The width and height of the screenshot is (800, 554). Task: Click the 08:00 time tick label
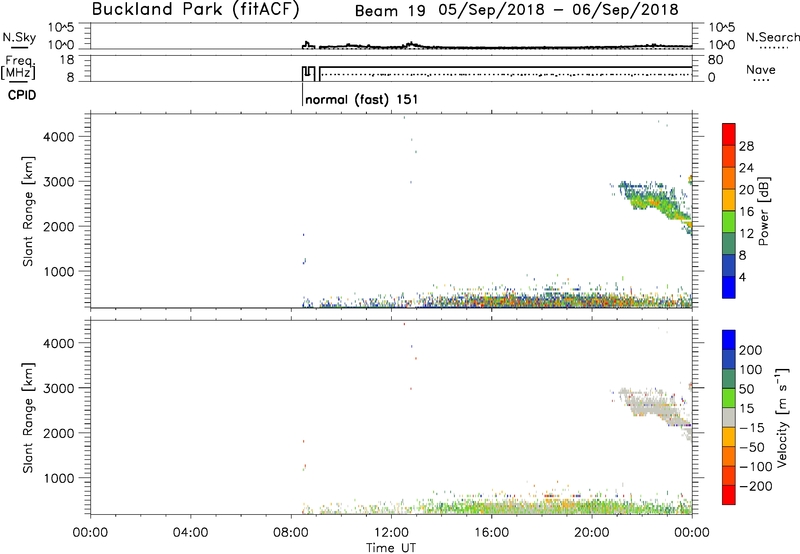pos(291,533)
